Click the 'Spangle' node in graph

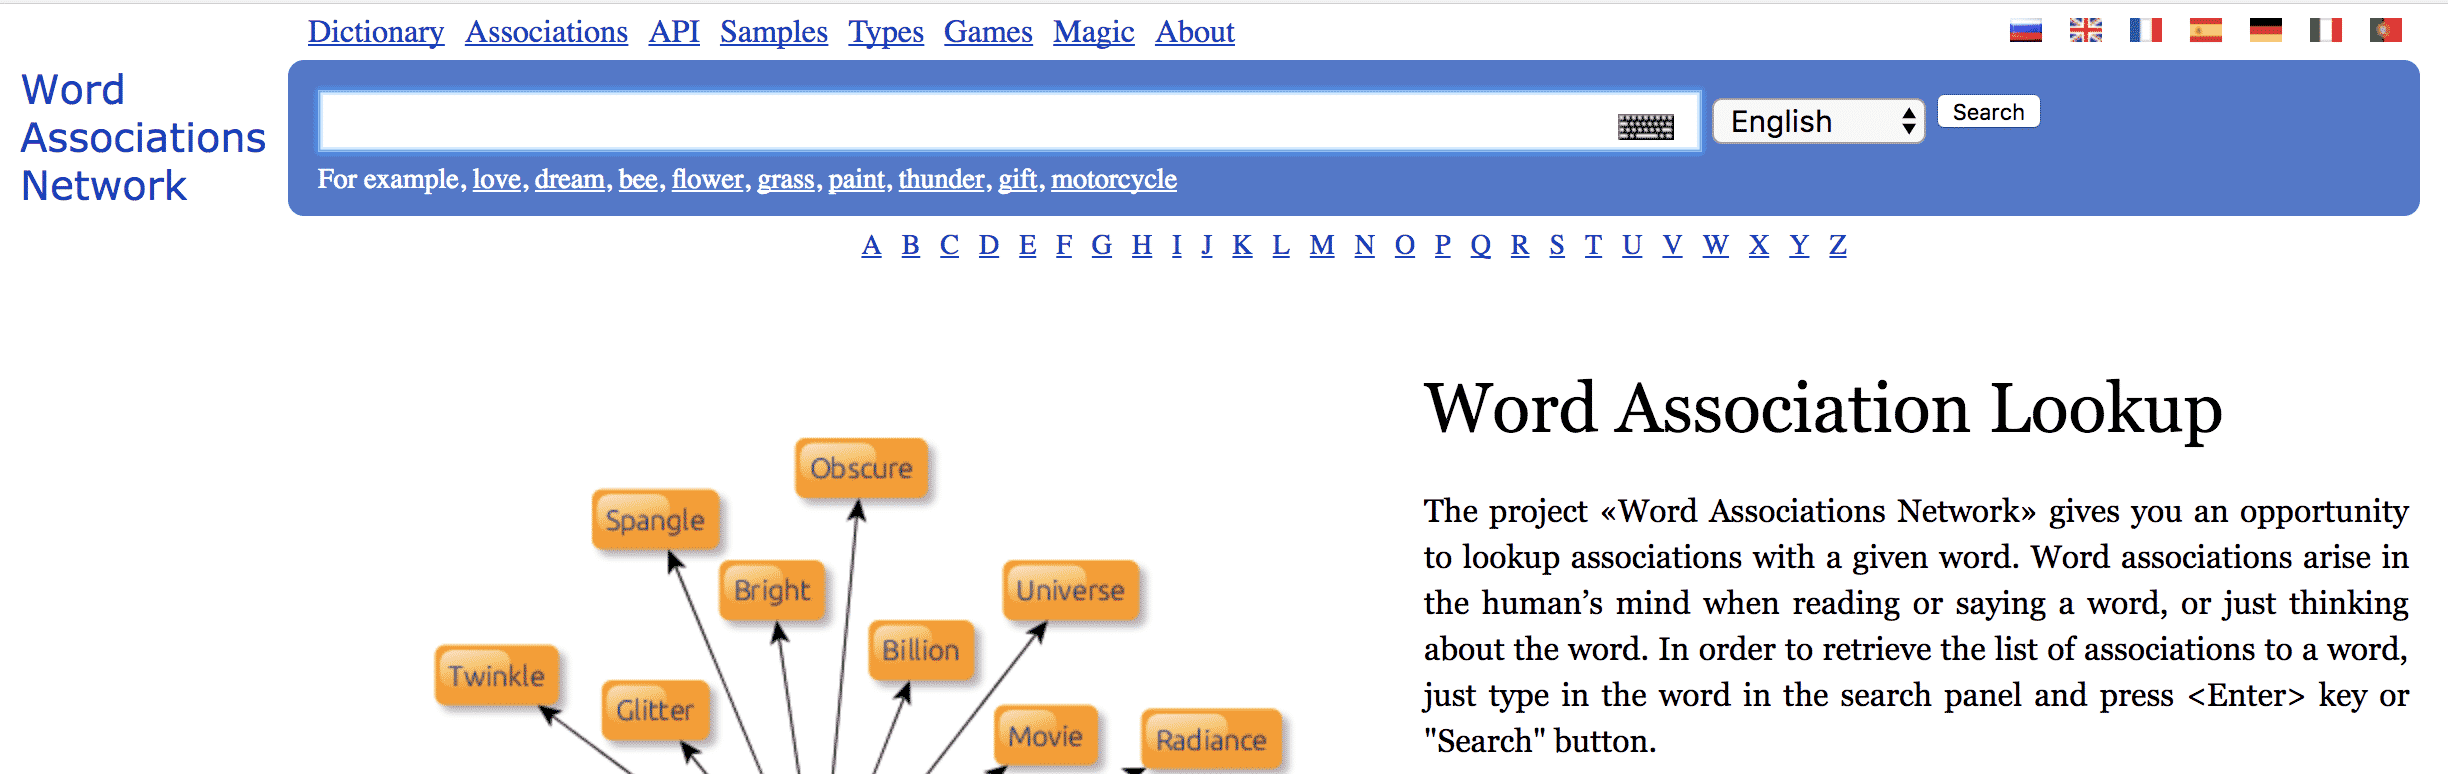(x=655, y=520)
